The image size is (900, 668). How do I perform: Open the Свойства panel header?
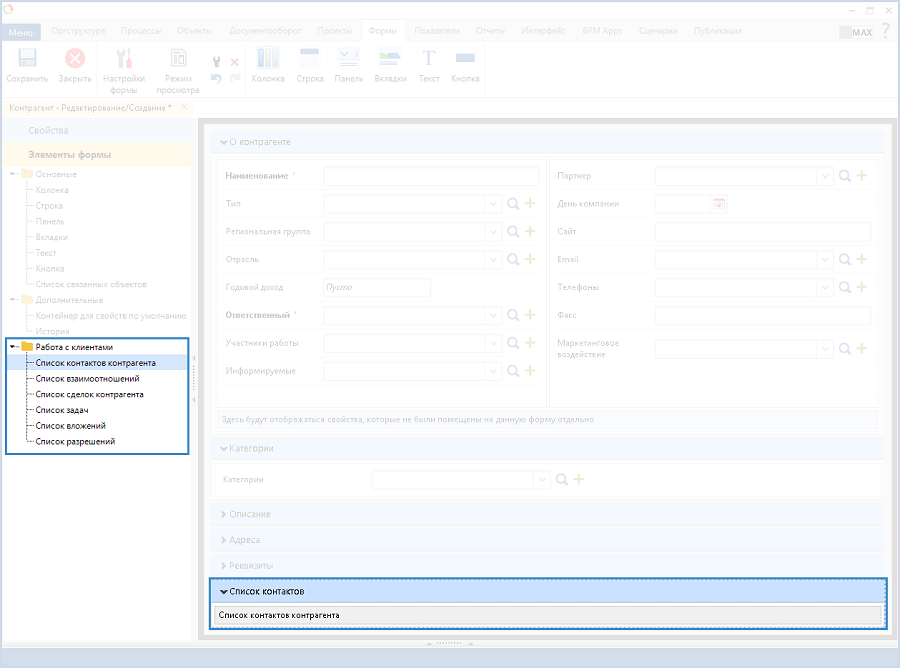point(48,131)
